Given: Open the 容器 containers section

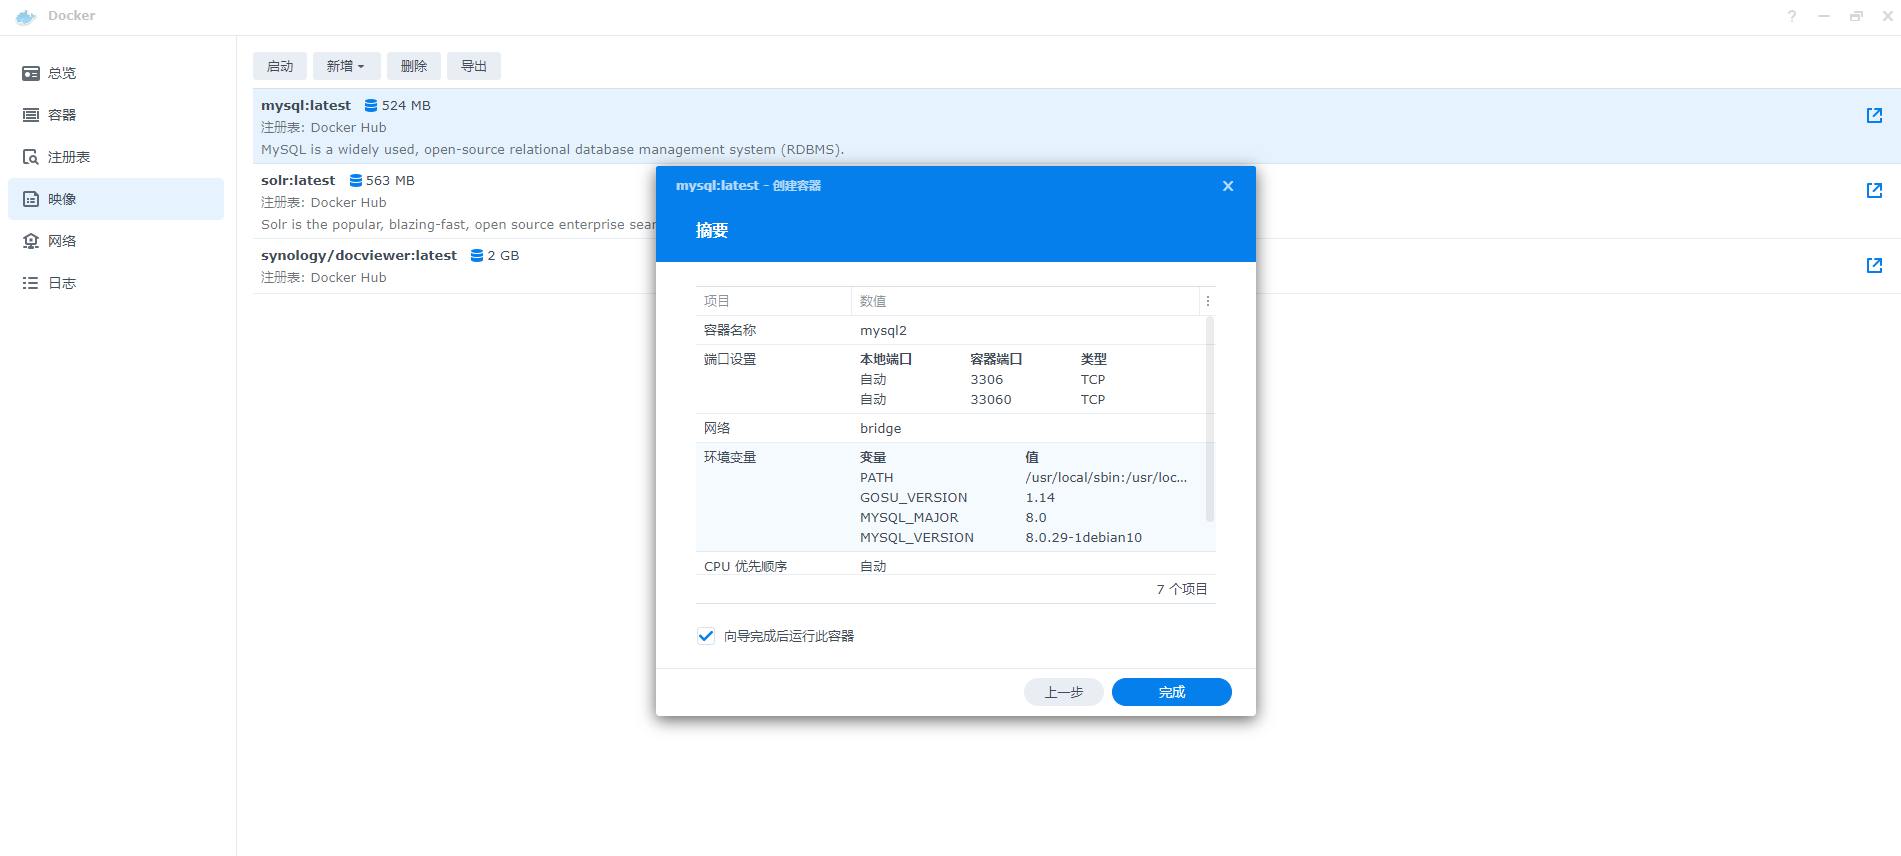Looking at the screenshot, I should click(116, 115).
